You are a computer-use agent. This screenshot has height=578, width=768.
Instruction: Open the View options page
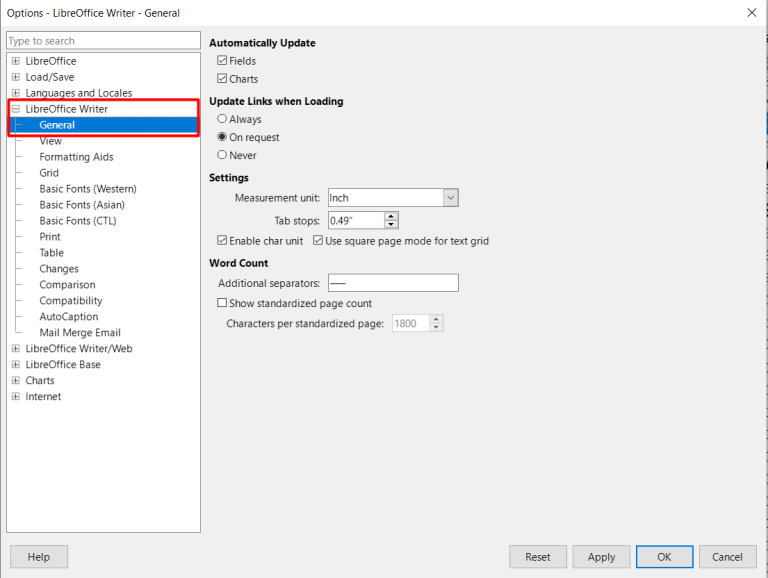[x=50, y=141]
